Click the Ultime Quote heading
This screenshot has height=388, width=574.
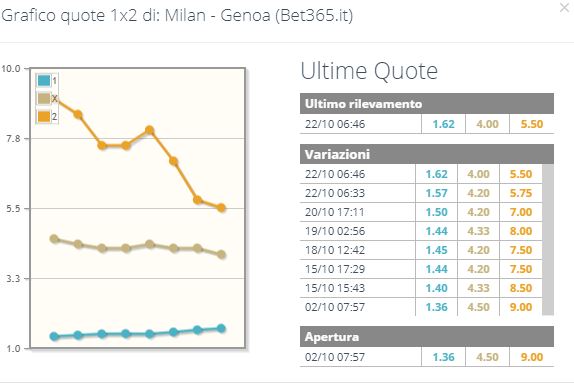click(x=369, y=71)
